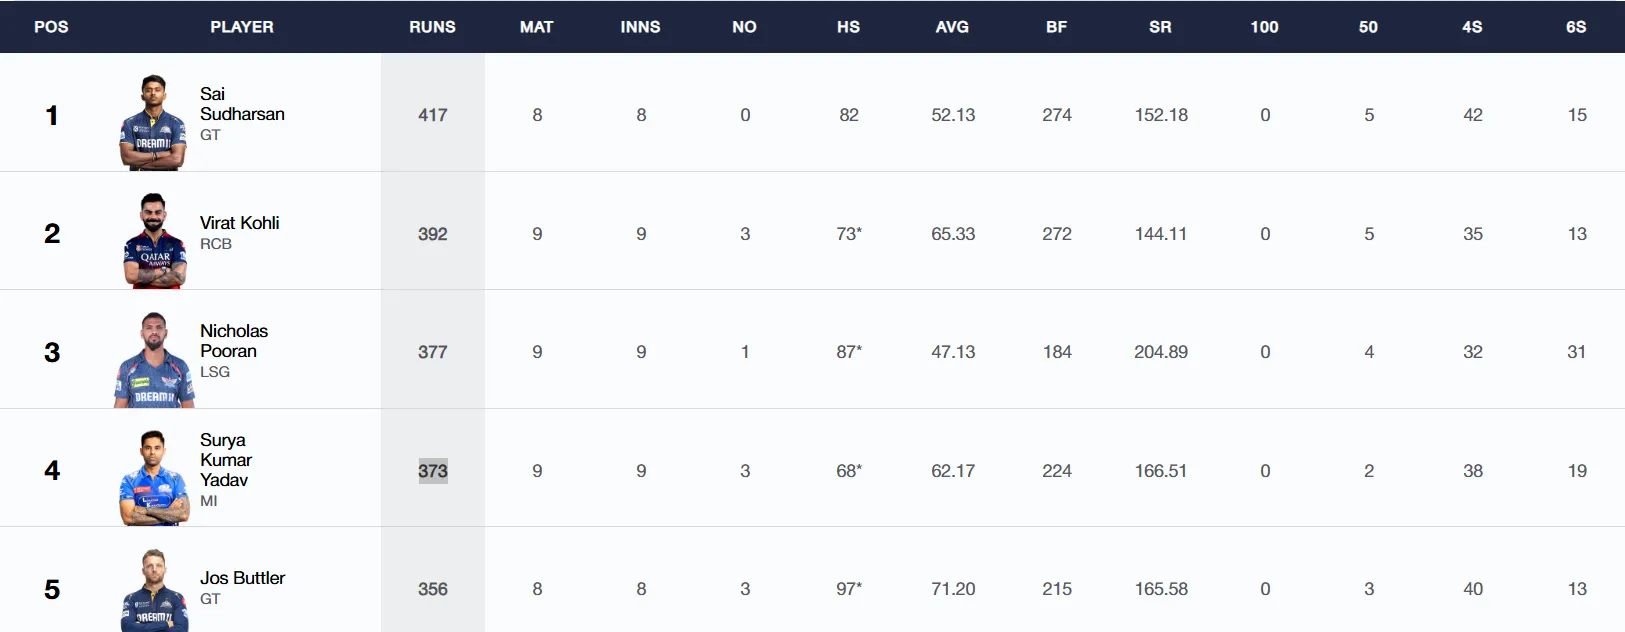Click Virat Kohli's player photo
The image size is (1625, 632).
click(x=154, y=241)
